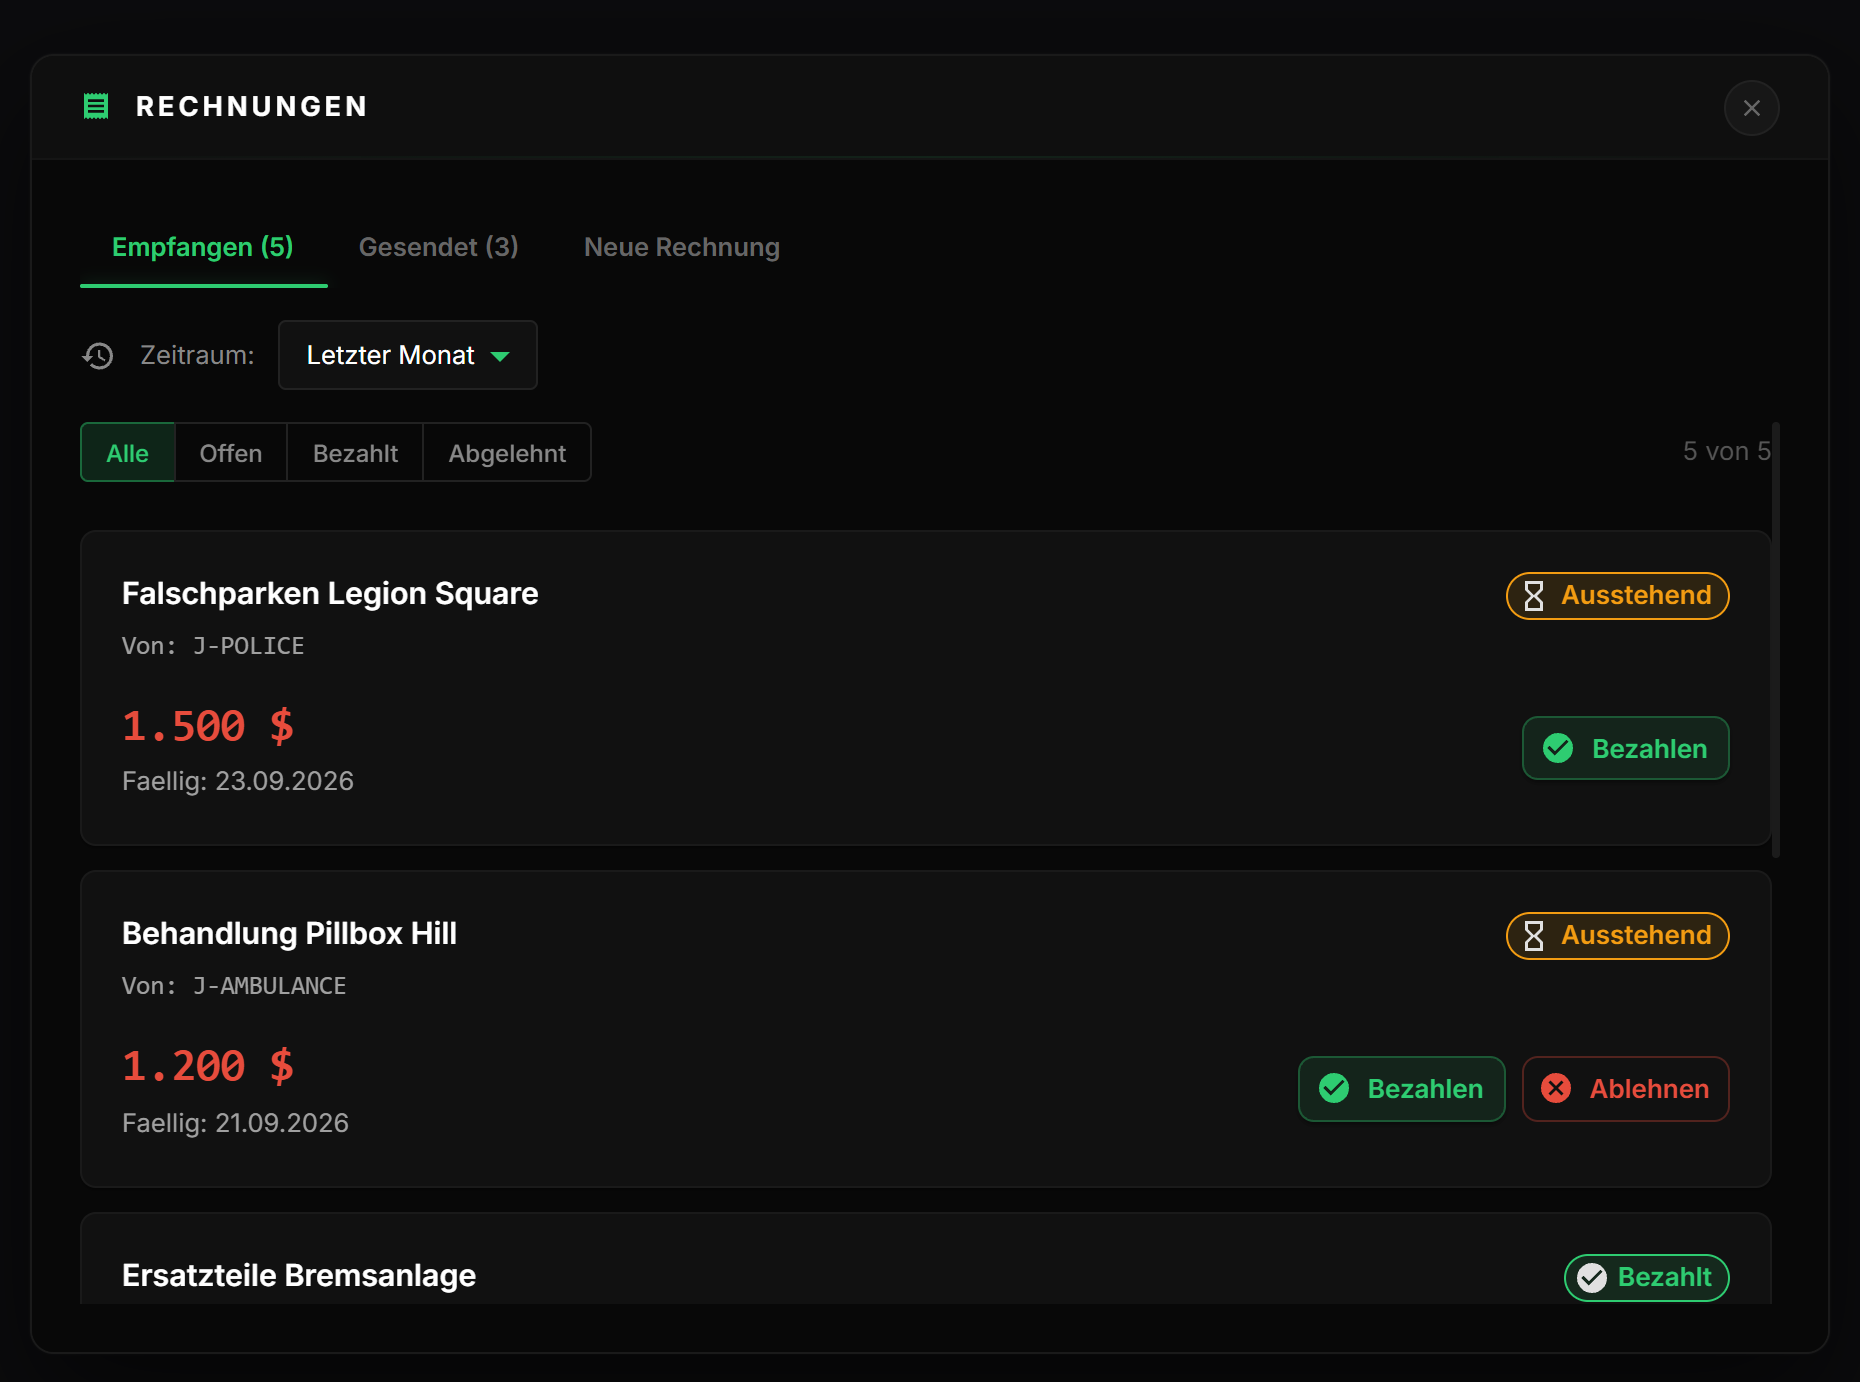Viewport: 1860px width, 1382px height.
Task: Filter invoices by Offen
Action: coord(231,453)
